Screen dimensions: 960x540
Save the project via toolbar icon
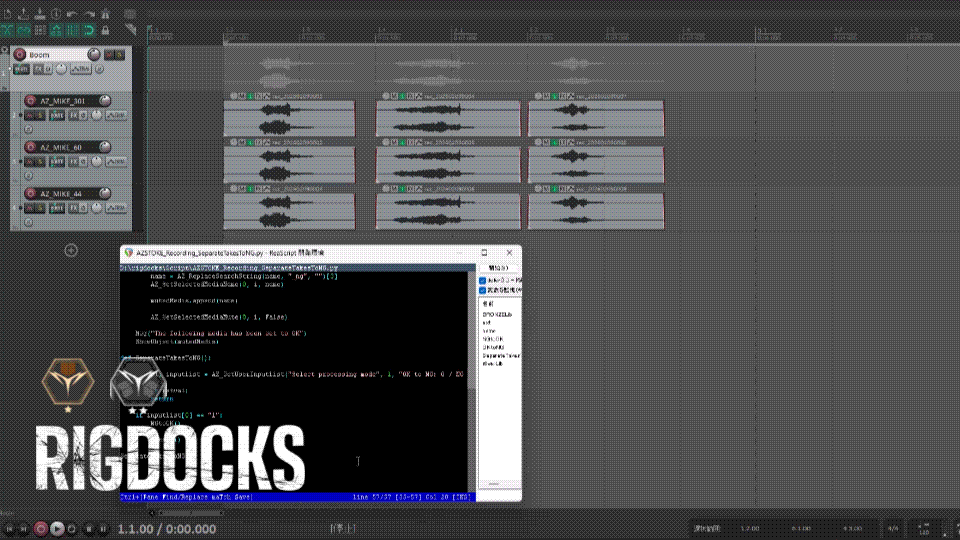click(x=40, y=13)
